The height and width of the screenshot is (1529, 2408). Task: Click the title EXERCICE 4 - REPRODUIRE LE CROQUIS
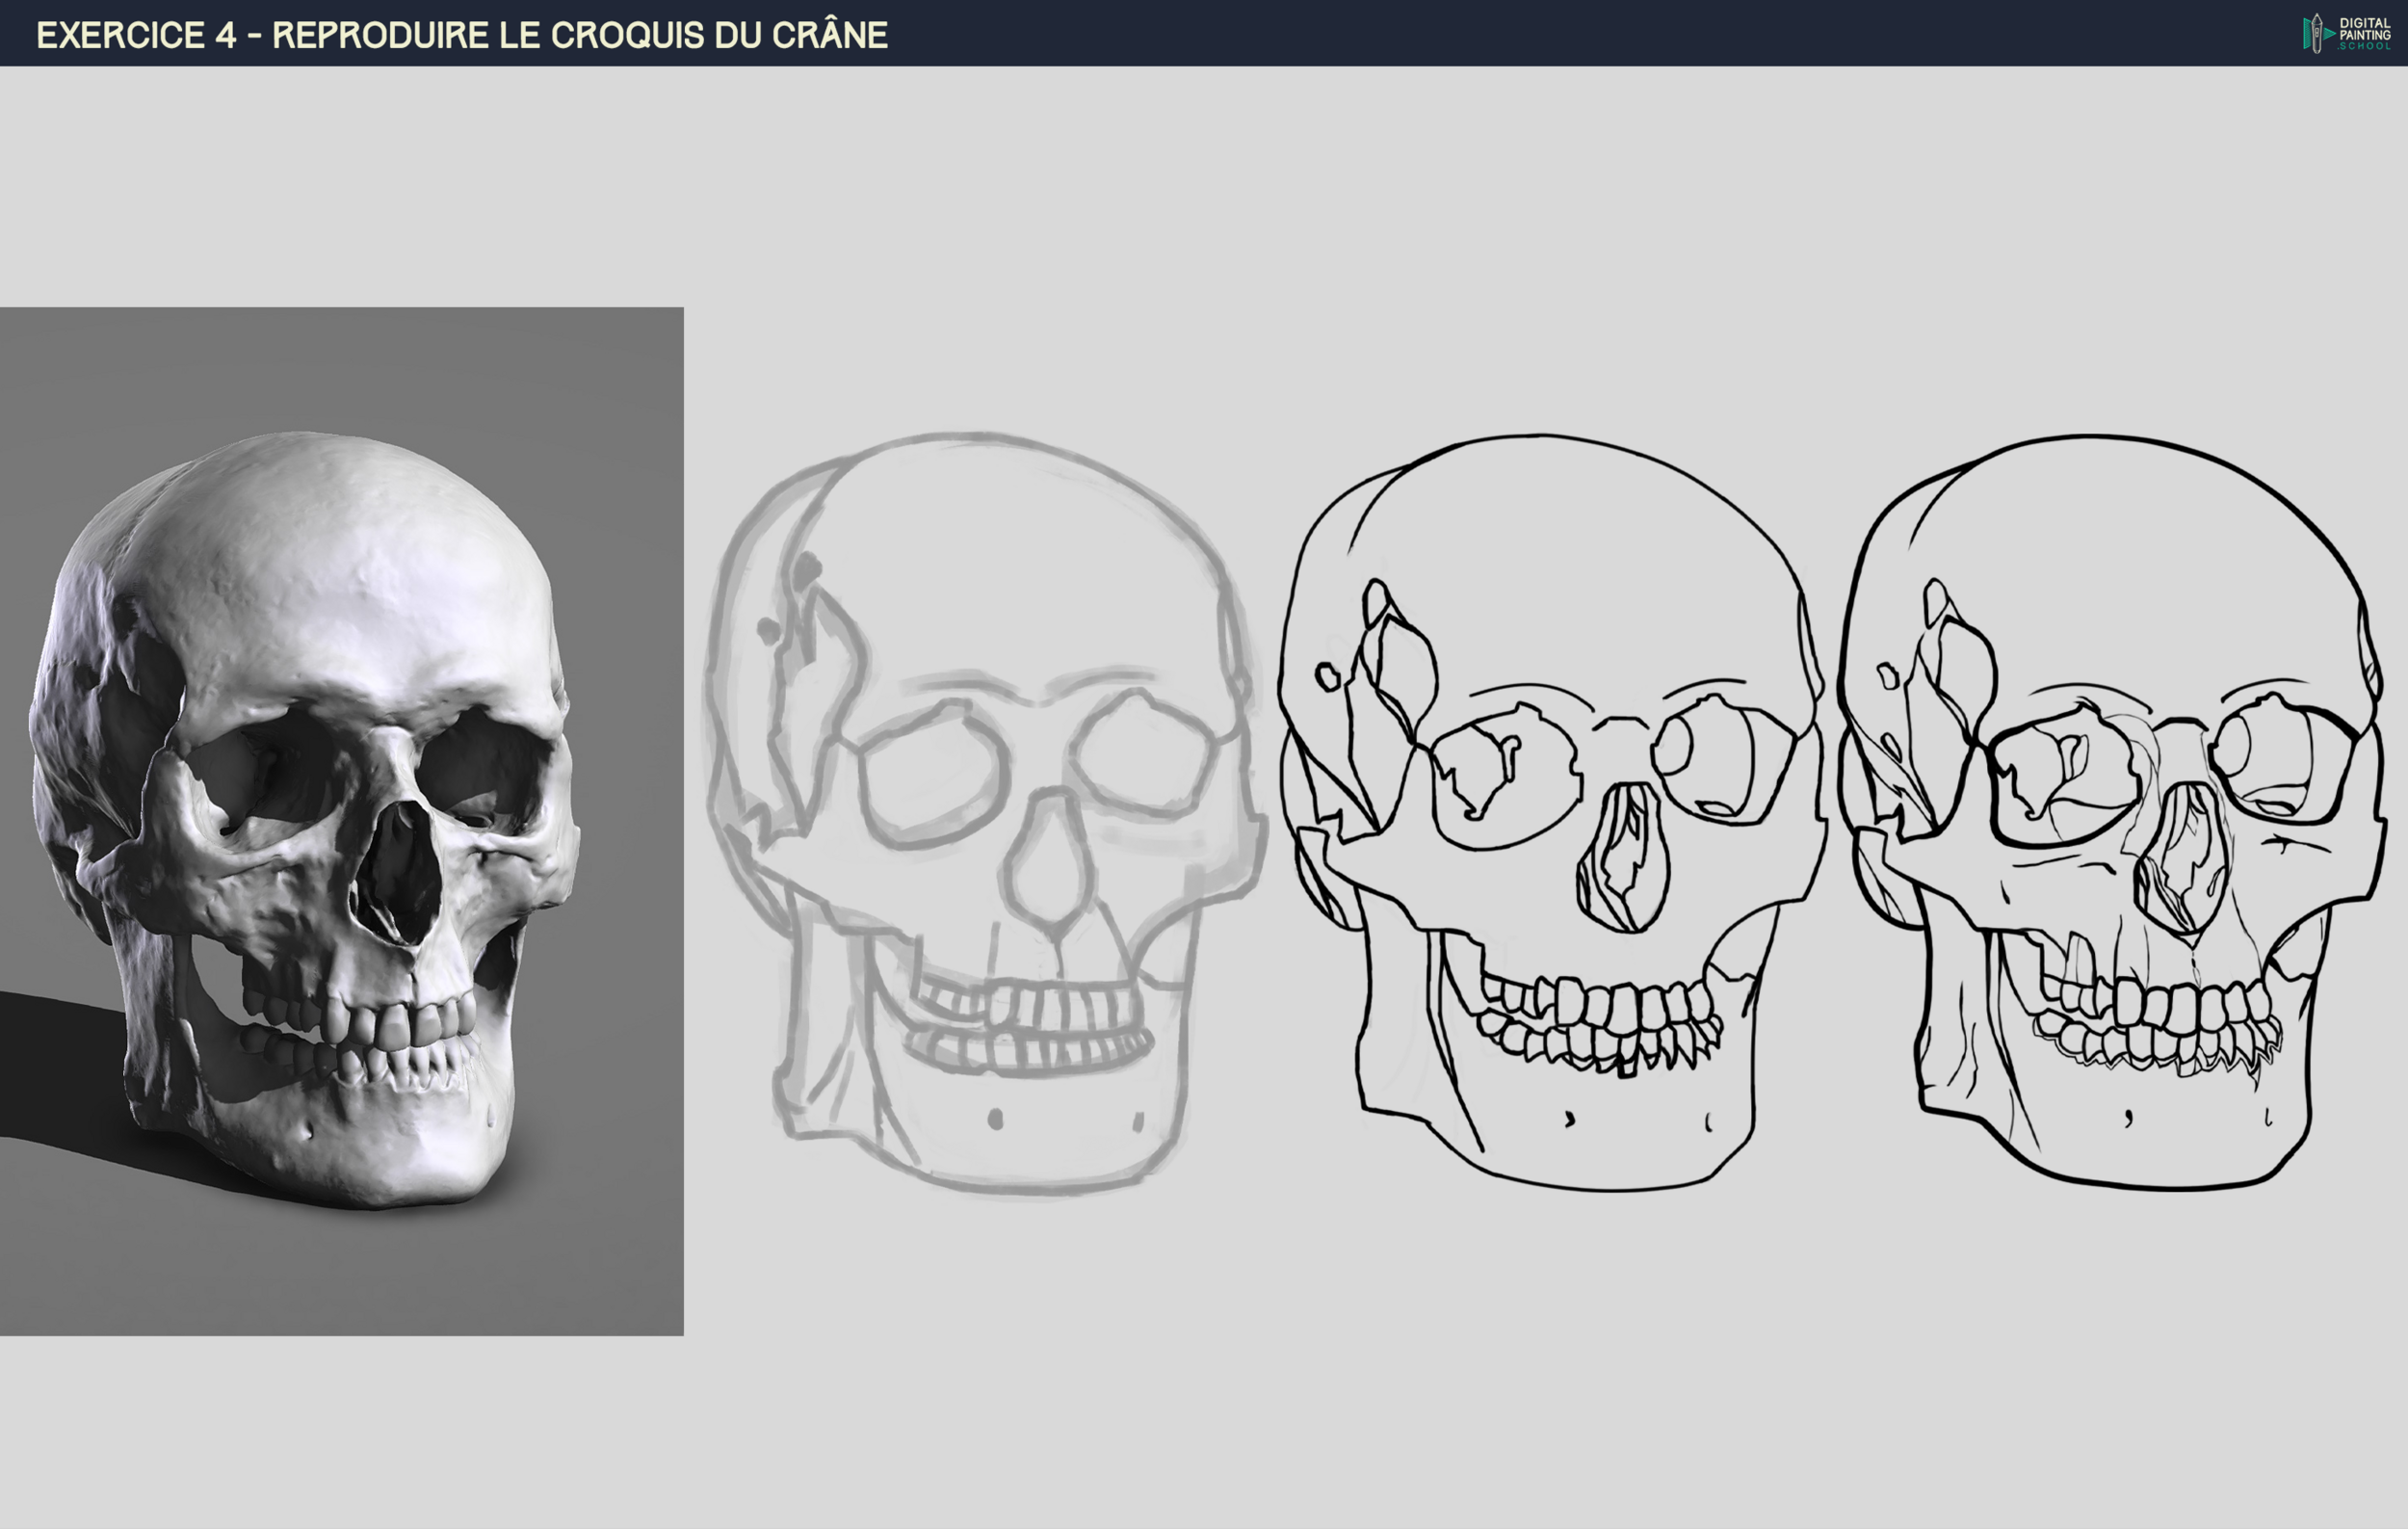(460, 35)
